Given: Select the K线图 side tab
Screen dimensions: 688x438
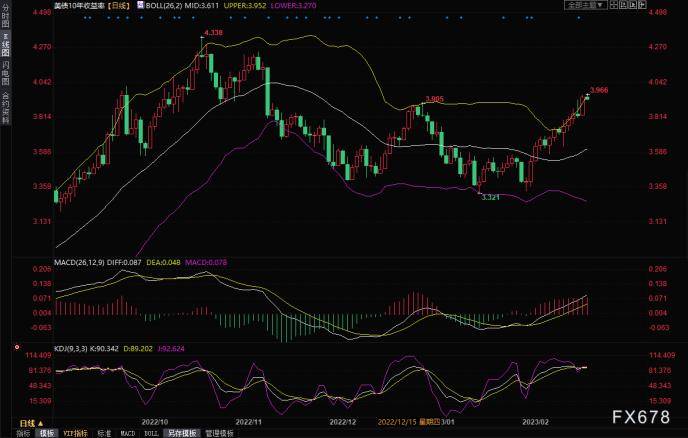Looking at the screenshot, I should (5, 46).
